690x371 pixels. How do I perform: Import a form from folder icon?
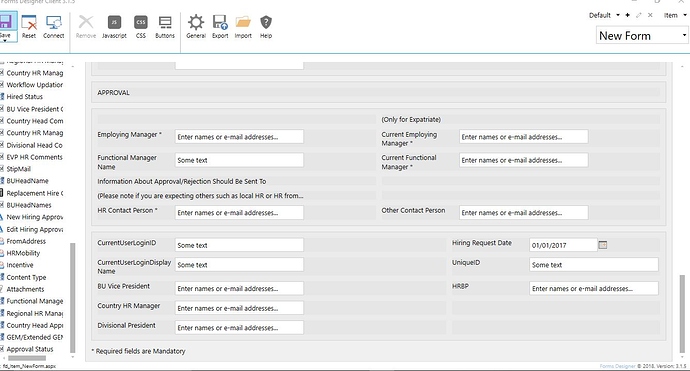243,26
